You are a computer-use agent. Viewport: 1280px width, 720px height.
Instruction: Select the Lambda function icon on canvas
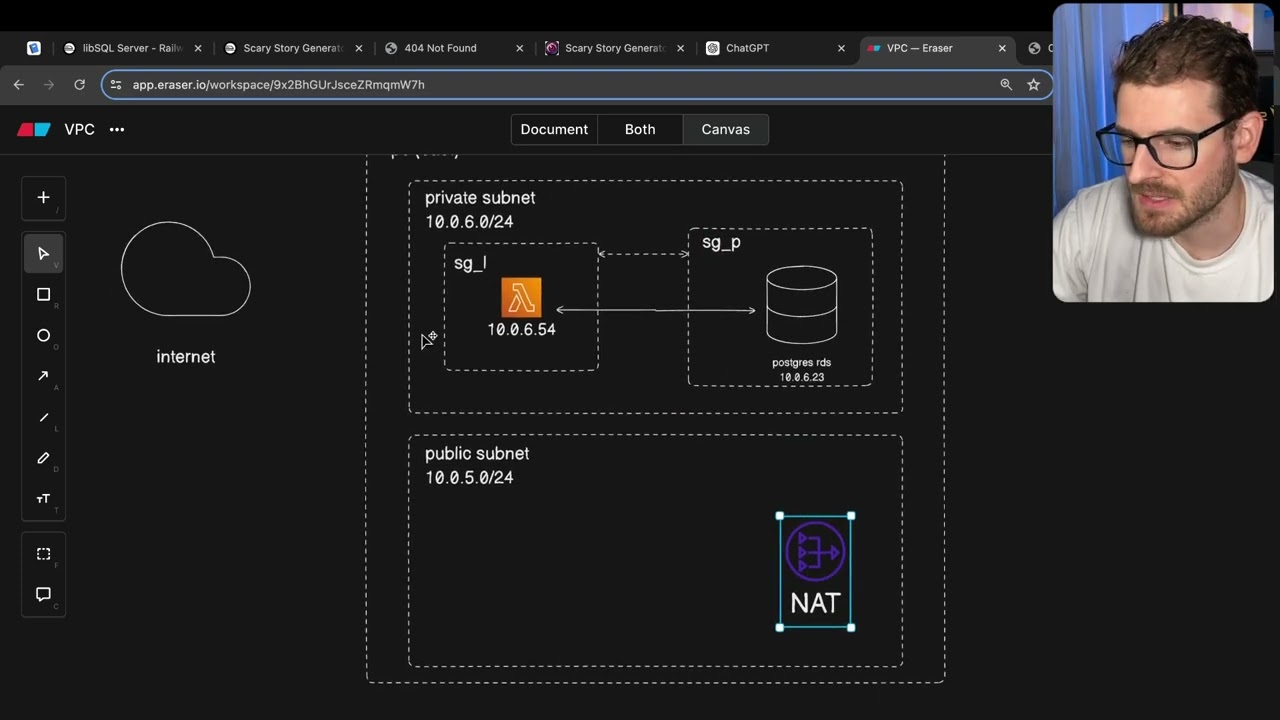521,298
